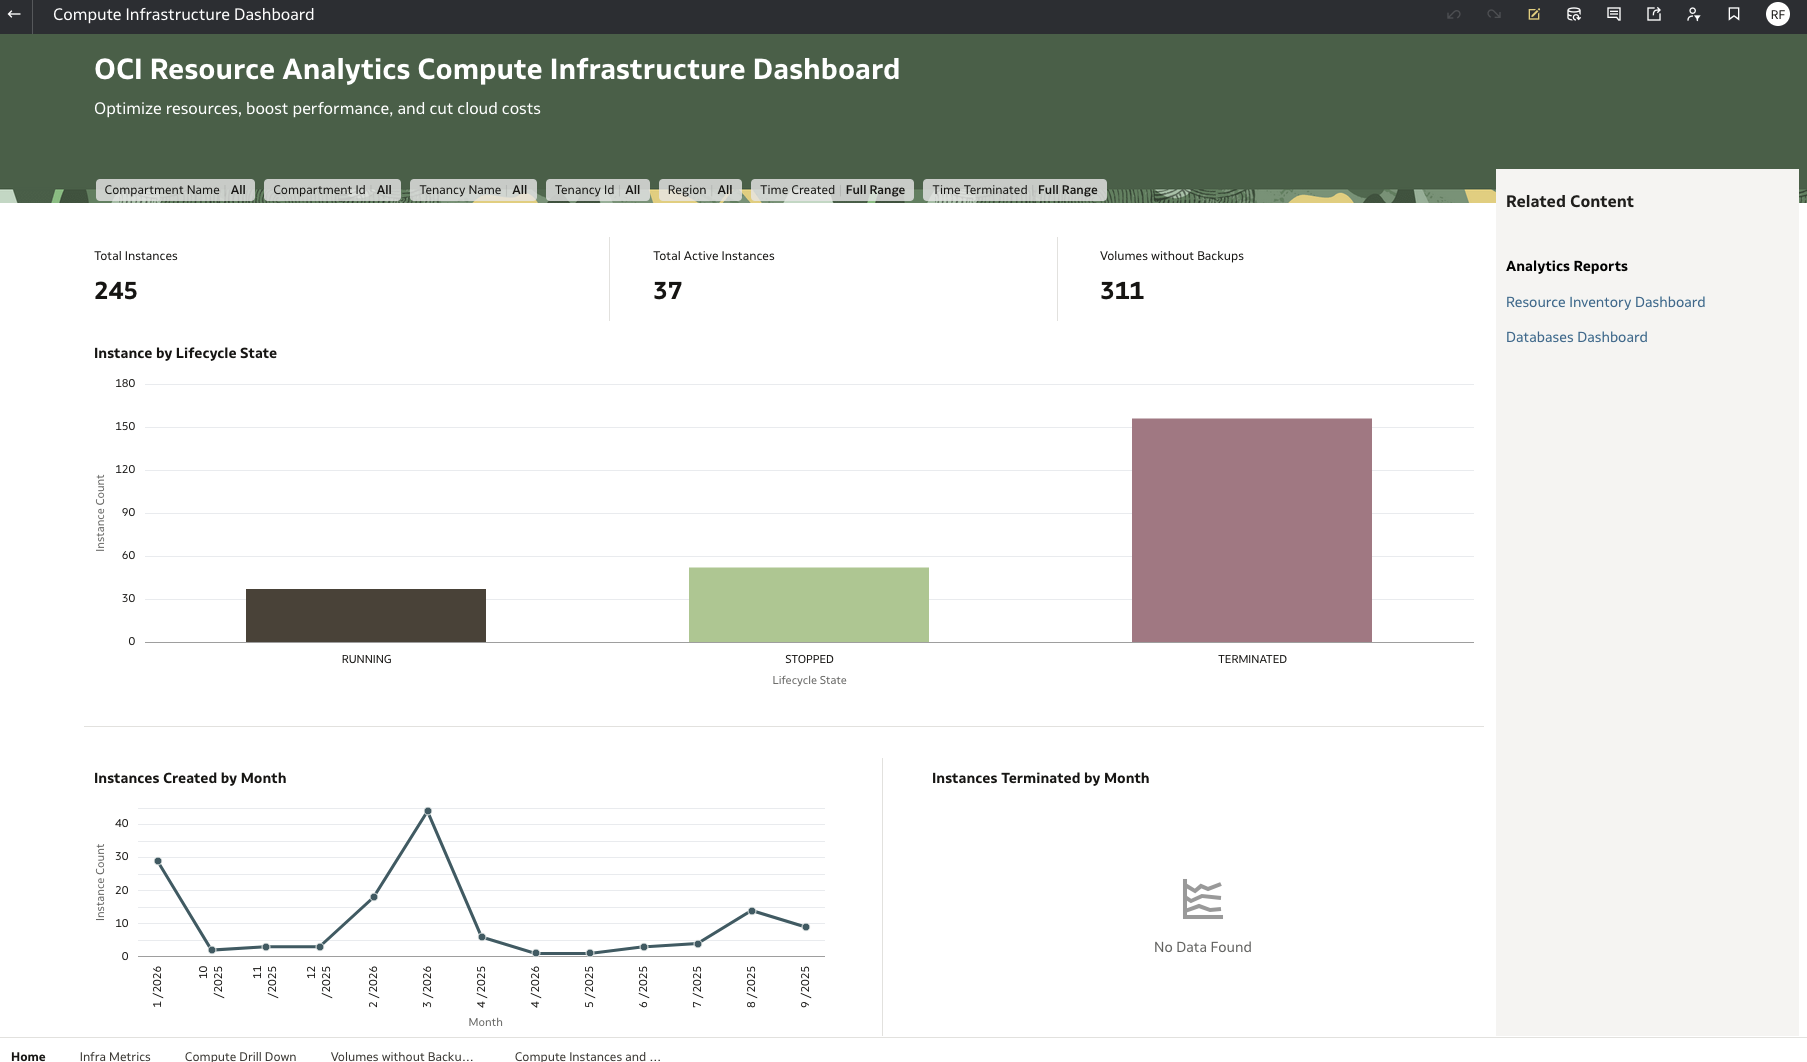
Task: Open the Resource Inventory Dashboard link
Action: click(1605, 301)
